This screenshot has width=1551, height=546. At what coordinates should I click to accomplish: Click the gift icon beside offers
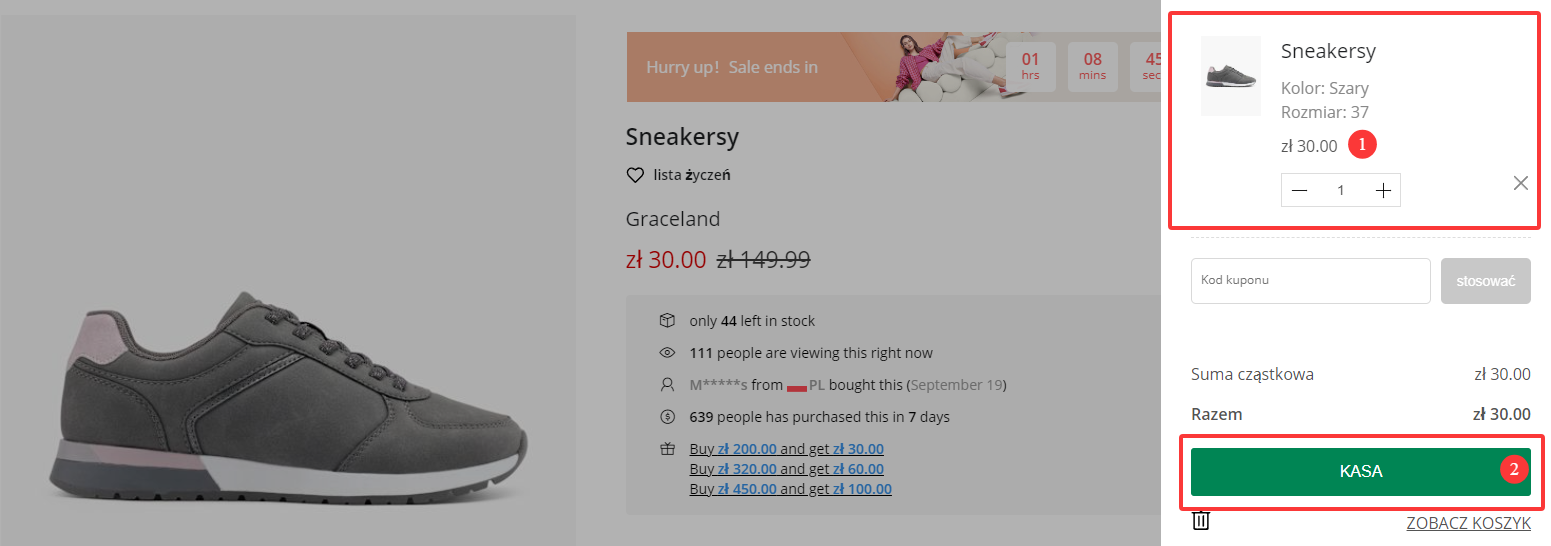[x=667, y=449]
